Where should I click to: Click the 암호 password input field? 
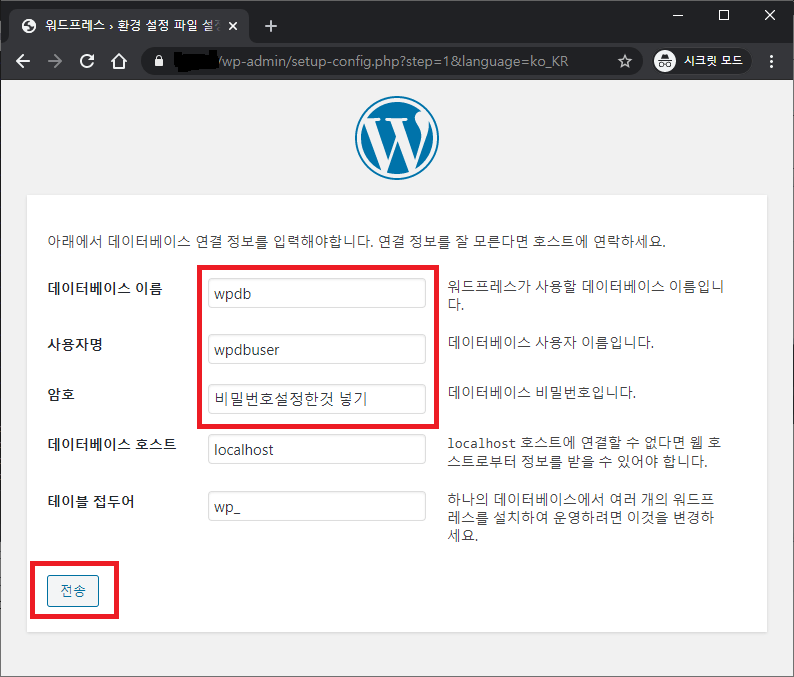[x=317, y=399]
